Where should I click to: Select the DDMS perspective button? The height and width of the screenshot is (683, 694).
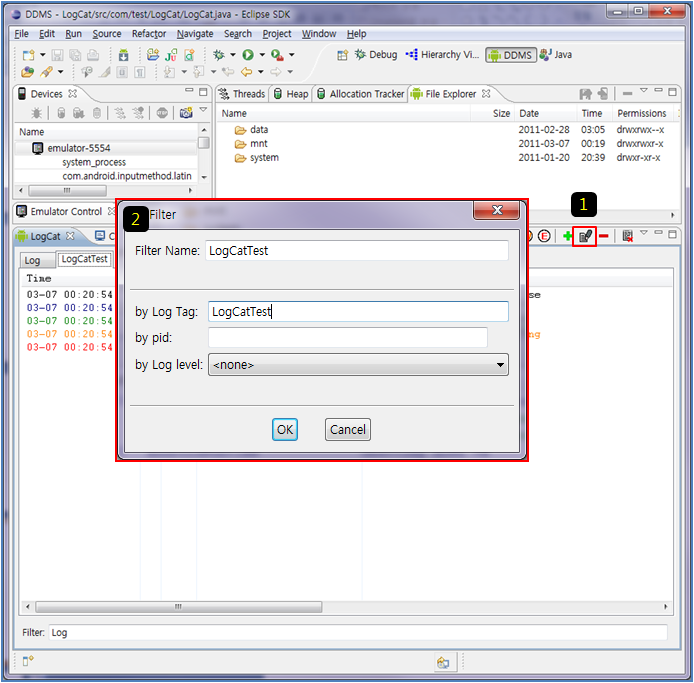511,55
